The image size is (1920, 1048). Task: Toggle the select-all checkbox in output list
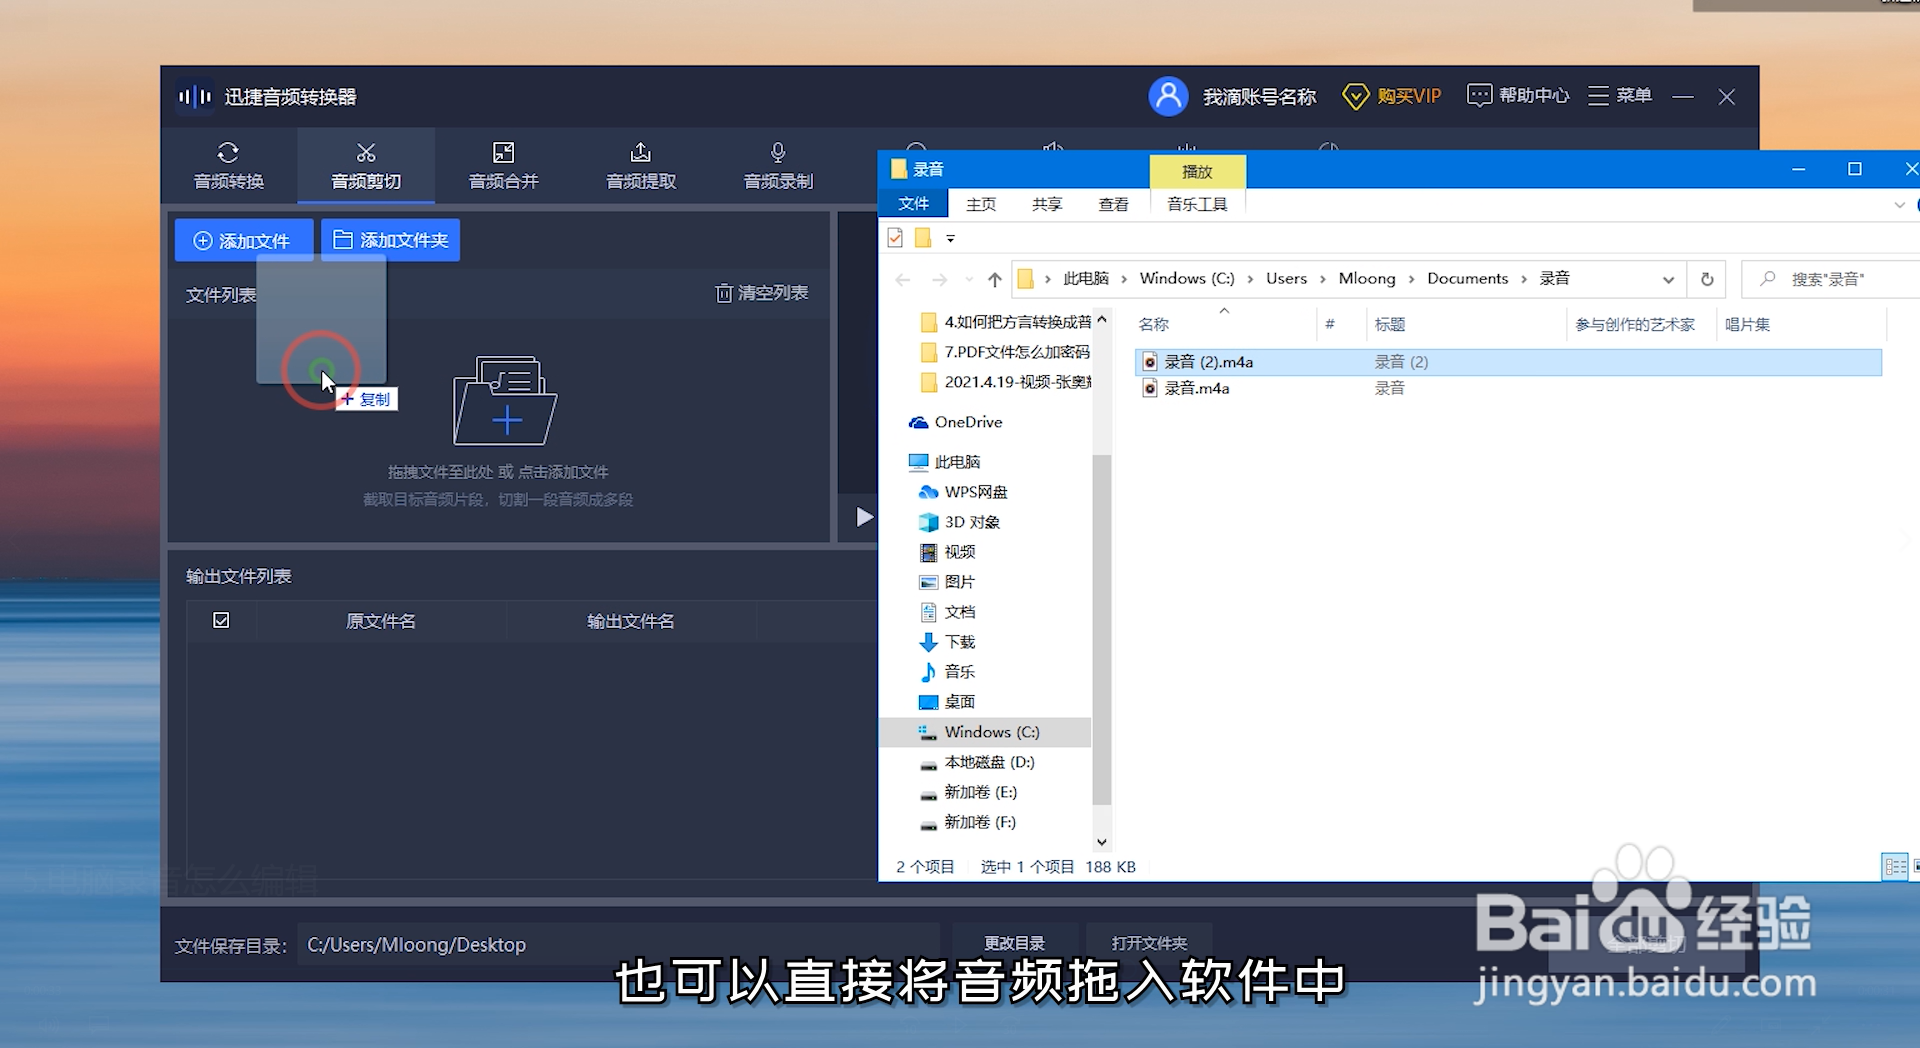221,620
